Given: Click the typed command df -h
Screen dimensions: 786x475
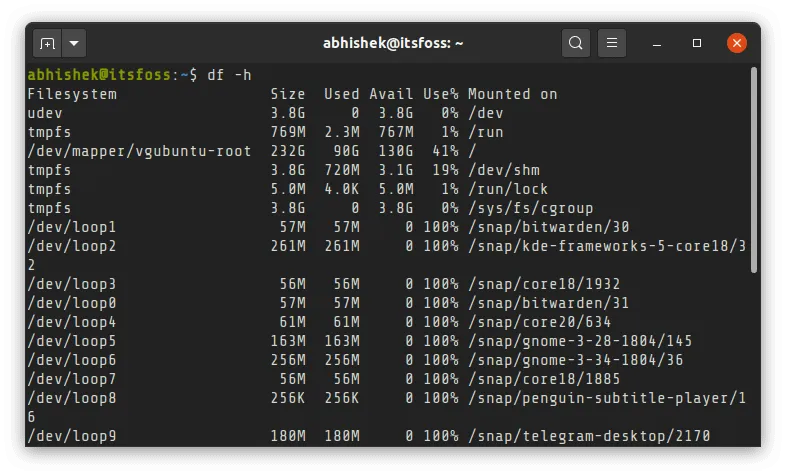Looking at the screenshot, I should tap(229, 75).
